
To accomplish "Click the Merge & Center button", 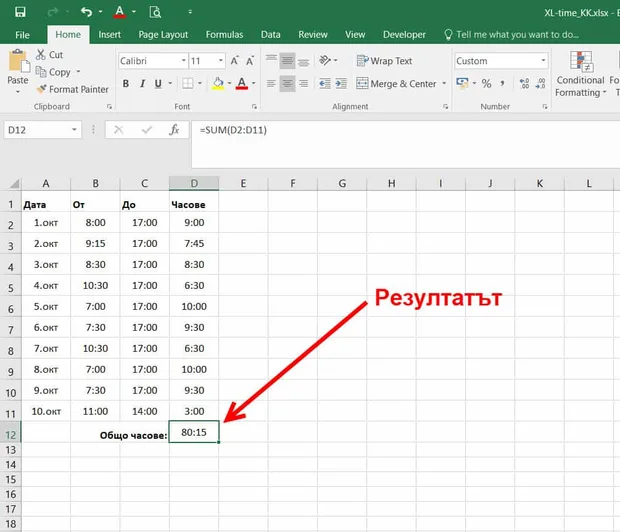I will pos(396,83).
